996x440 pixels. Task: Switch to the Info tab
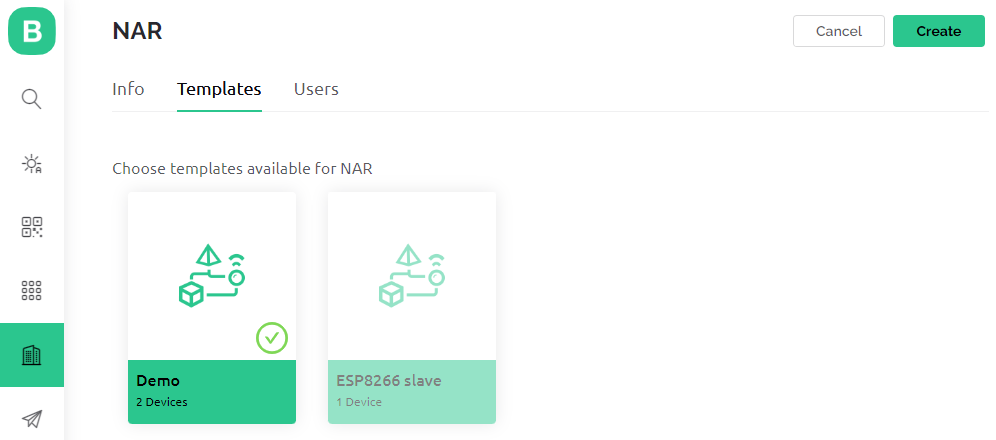point(128,89)
